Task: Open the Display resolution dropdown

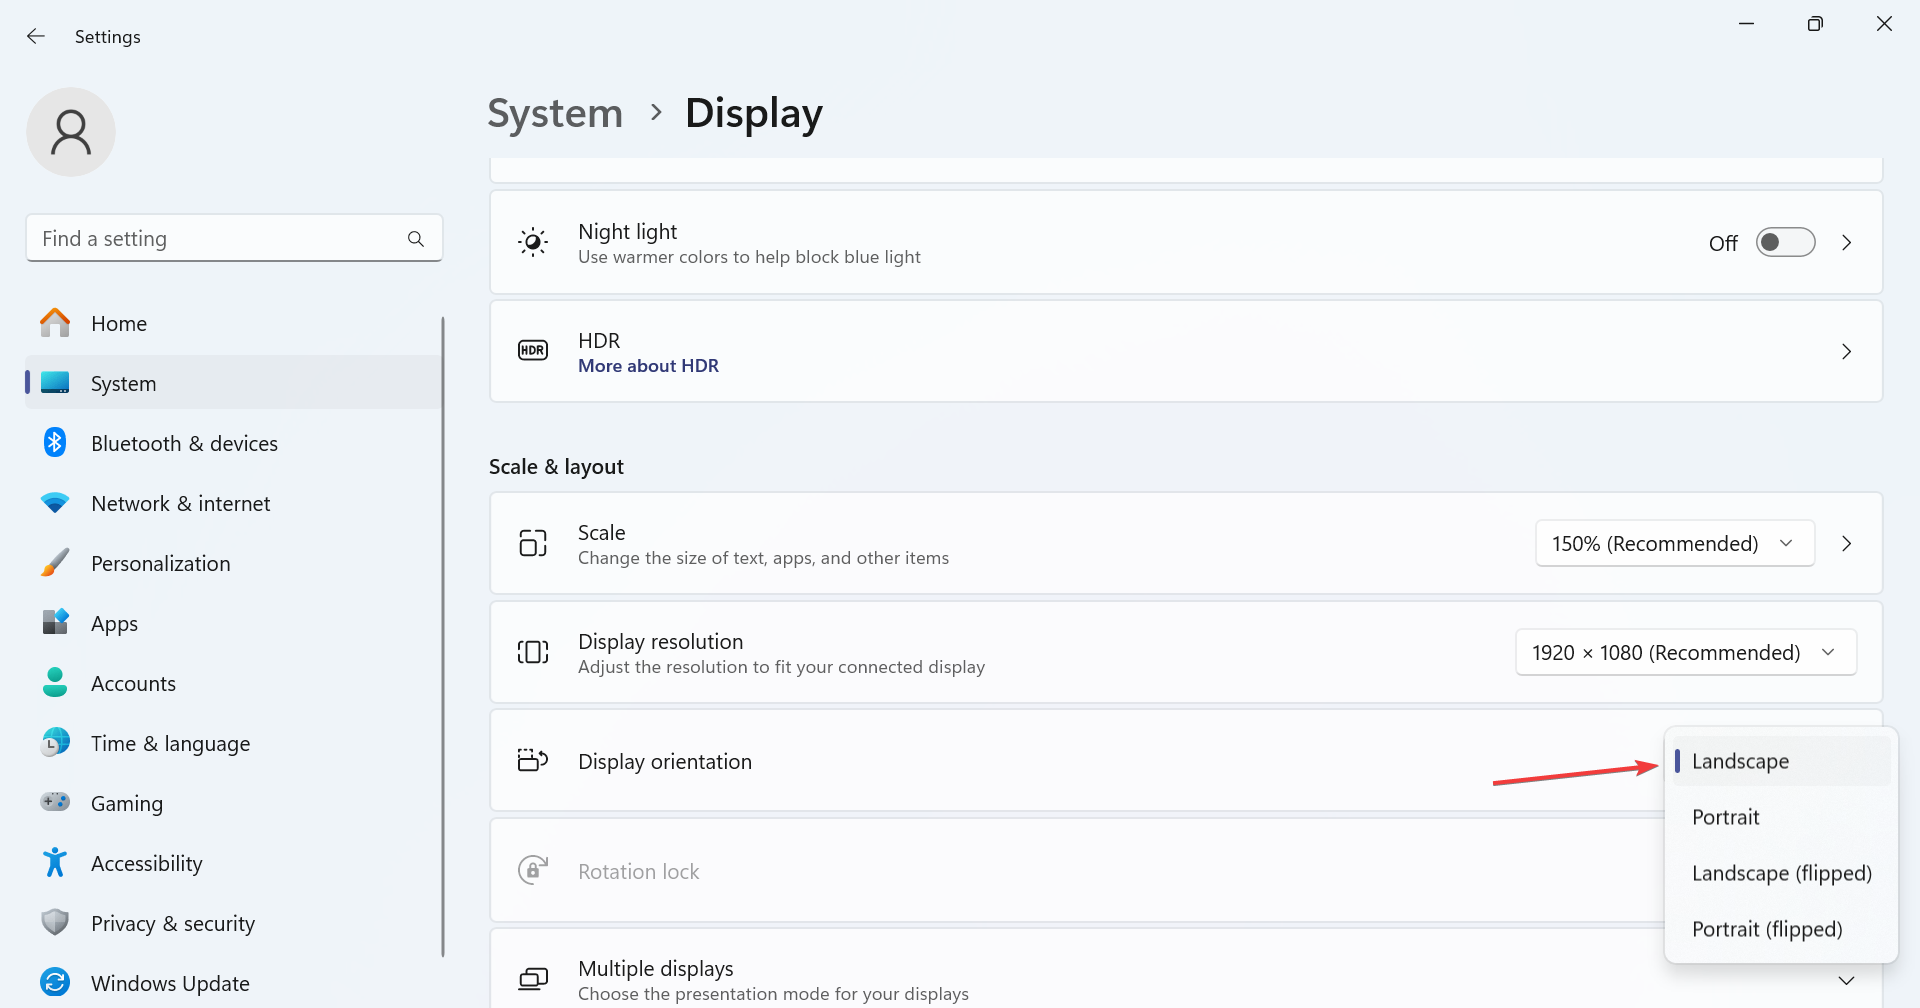Action: point(1686,652)
